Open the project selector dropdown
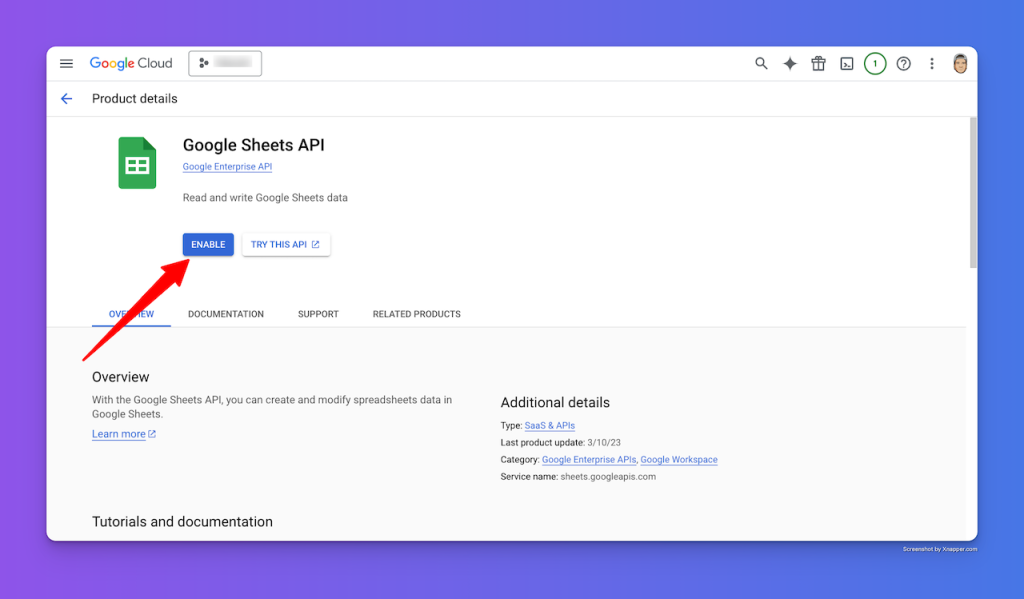Viewport: 1024px width, 599px height. 225,63
